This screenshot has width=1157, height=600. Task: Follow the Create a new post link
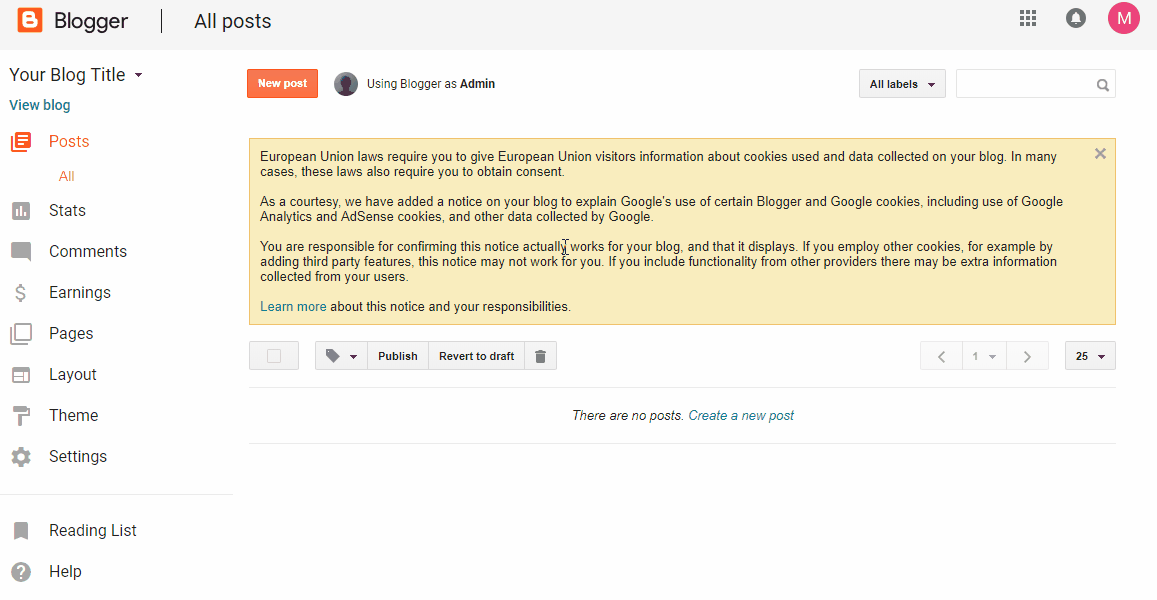click(x=741, y=416)
